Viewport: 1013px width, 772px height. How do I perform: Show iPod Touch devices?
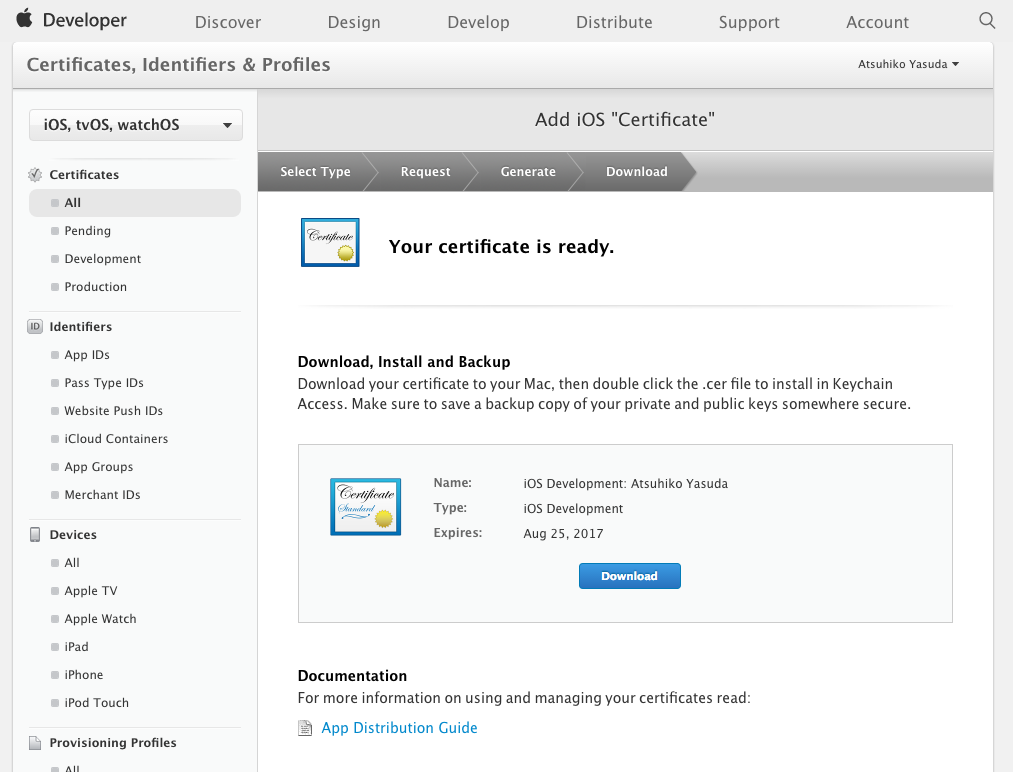(96, 703)
